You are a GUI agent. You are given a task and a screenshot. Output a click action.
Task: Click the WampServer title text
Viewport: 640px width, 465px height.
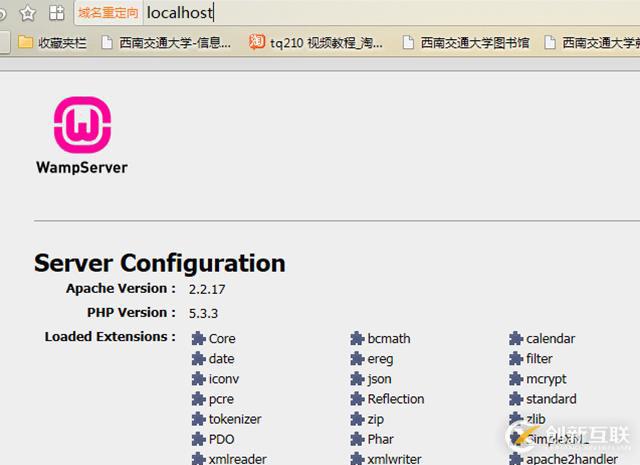[x=82, y=168]
